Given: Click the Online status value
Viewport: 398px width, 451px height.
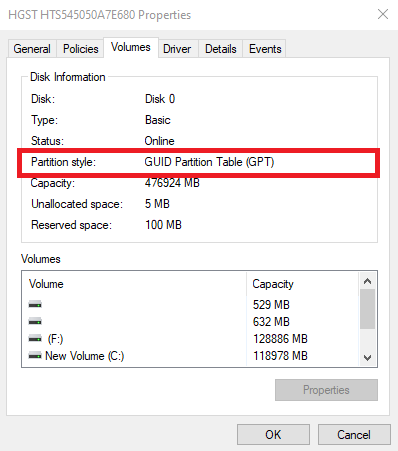Looking at the screenshot, I should click(x=159, y=141).
